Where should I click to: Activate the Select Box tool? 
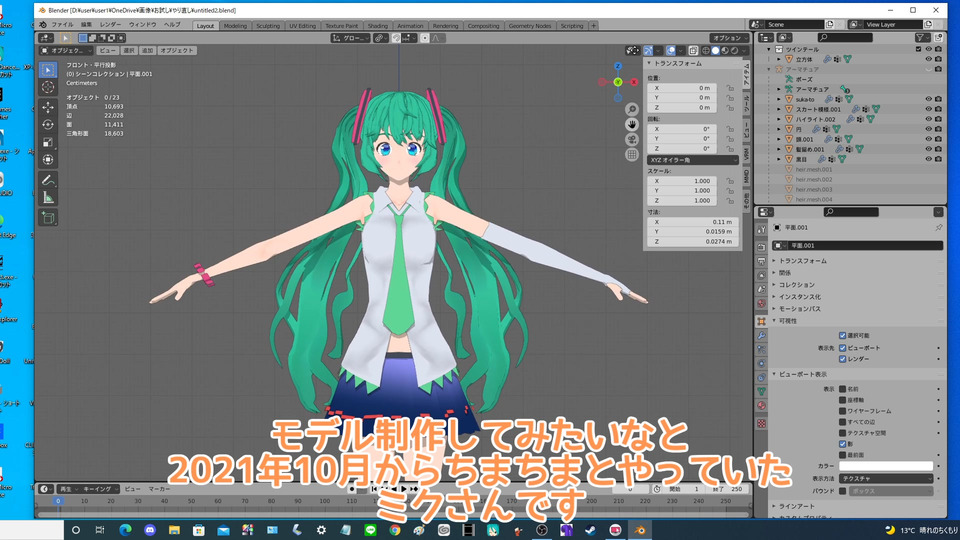48,70
